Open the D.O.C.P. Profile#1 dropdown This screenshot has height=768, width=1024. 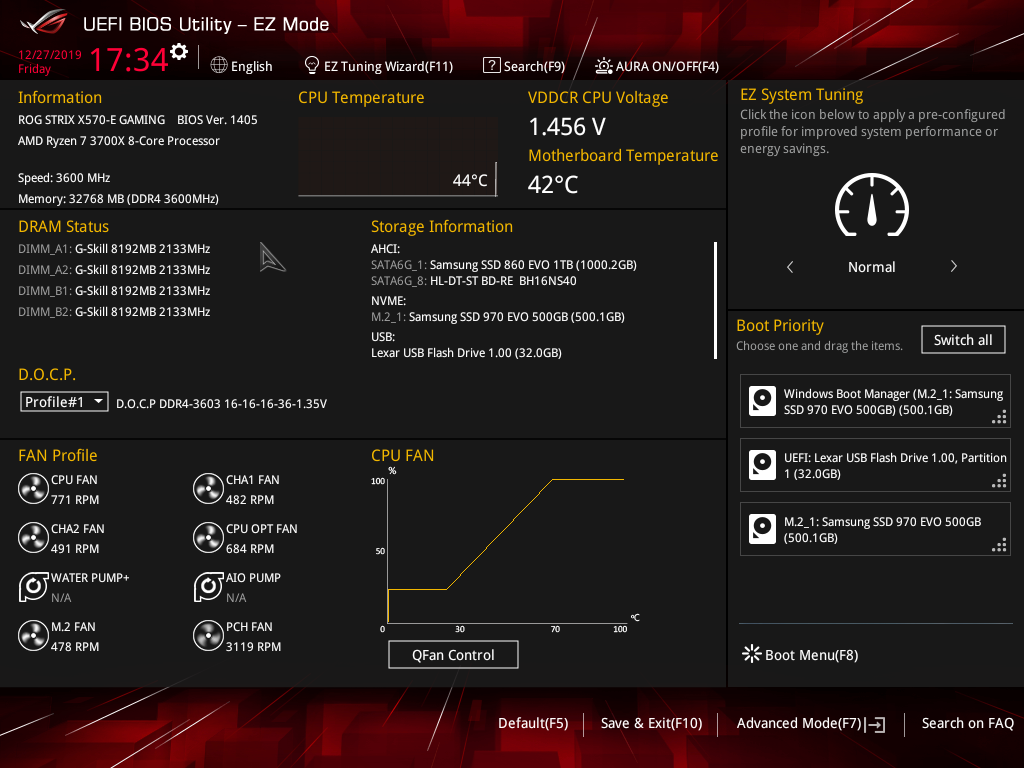[64, 402]
